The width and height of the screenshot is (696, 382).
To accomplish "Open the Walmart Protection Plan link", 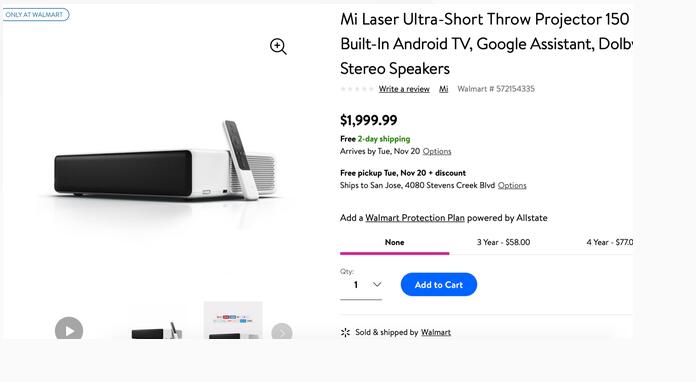I will [415, 218].
